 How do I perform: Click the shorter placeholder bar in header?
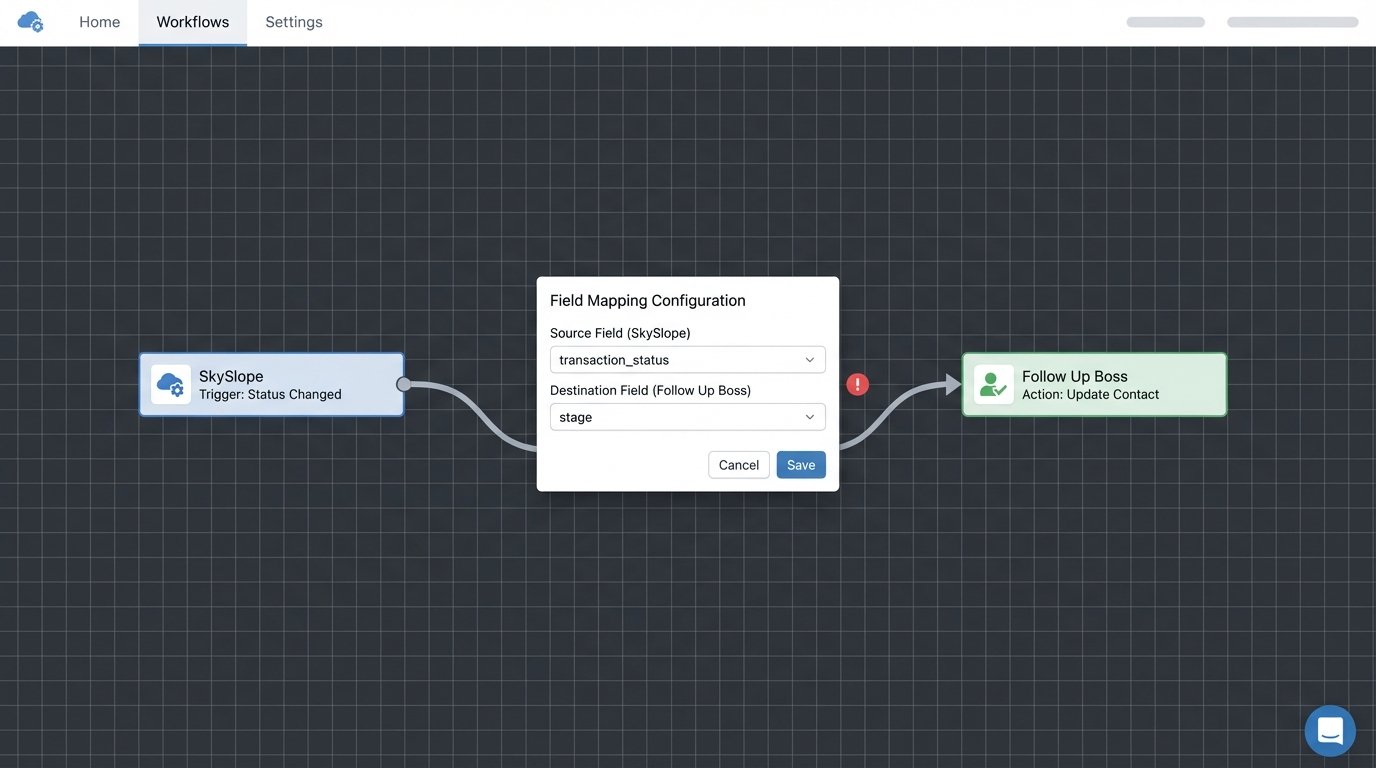[1165, 22]
